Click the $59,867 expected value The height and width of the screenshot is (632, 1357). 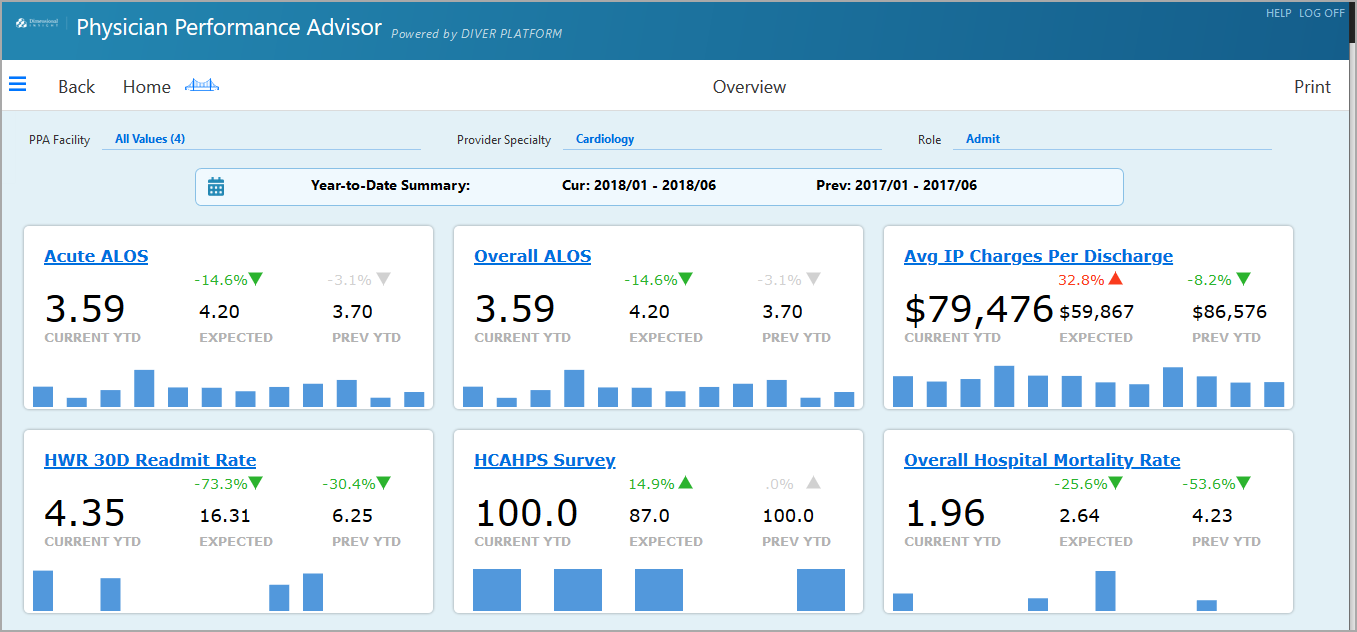[1096, 312]
